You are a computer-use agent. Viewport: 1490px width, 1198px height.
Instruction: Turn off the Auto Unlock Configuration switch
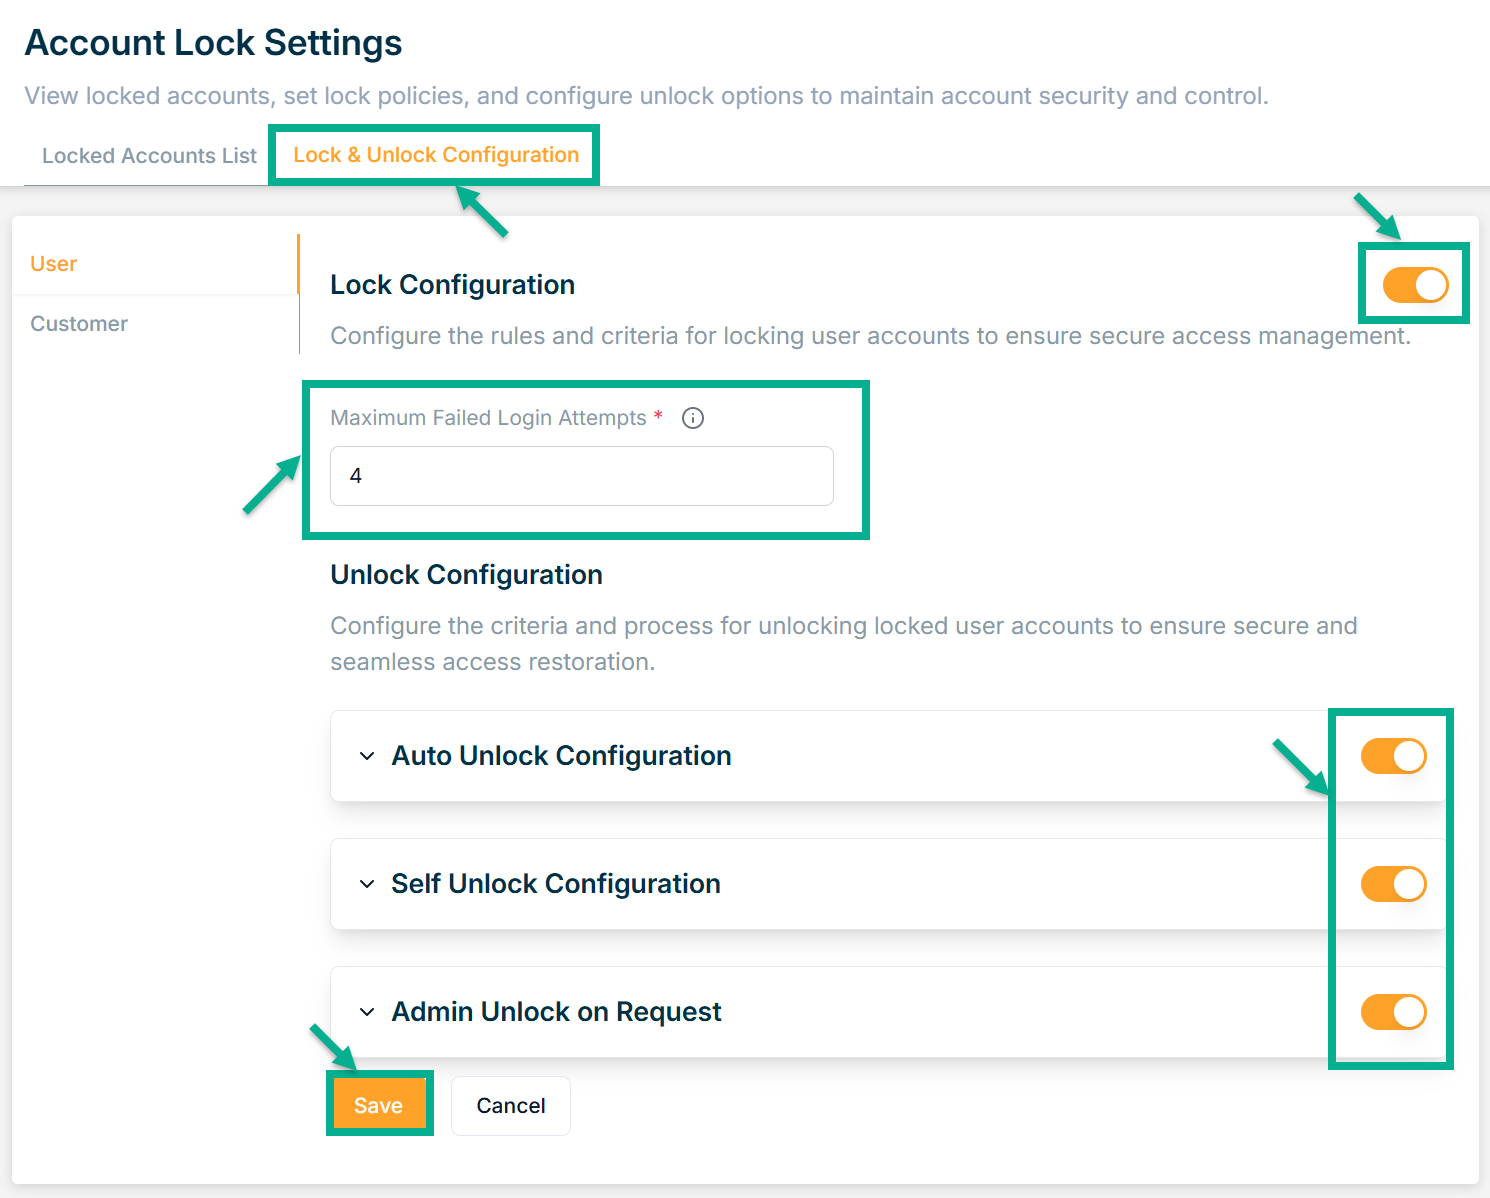pos(1393,756)
